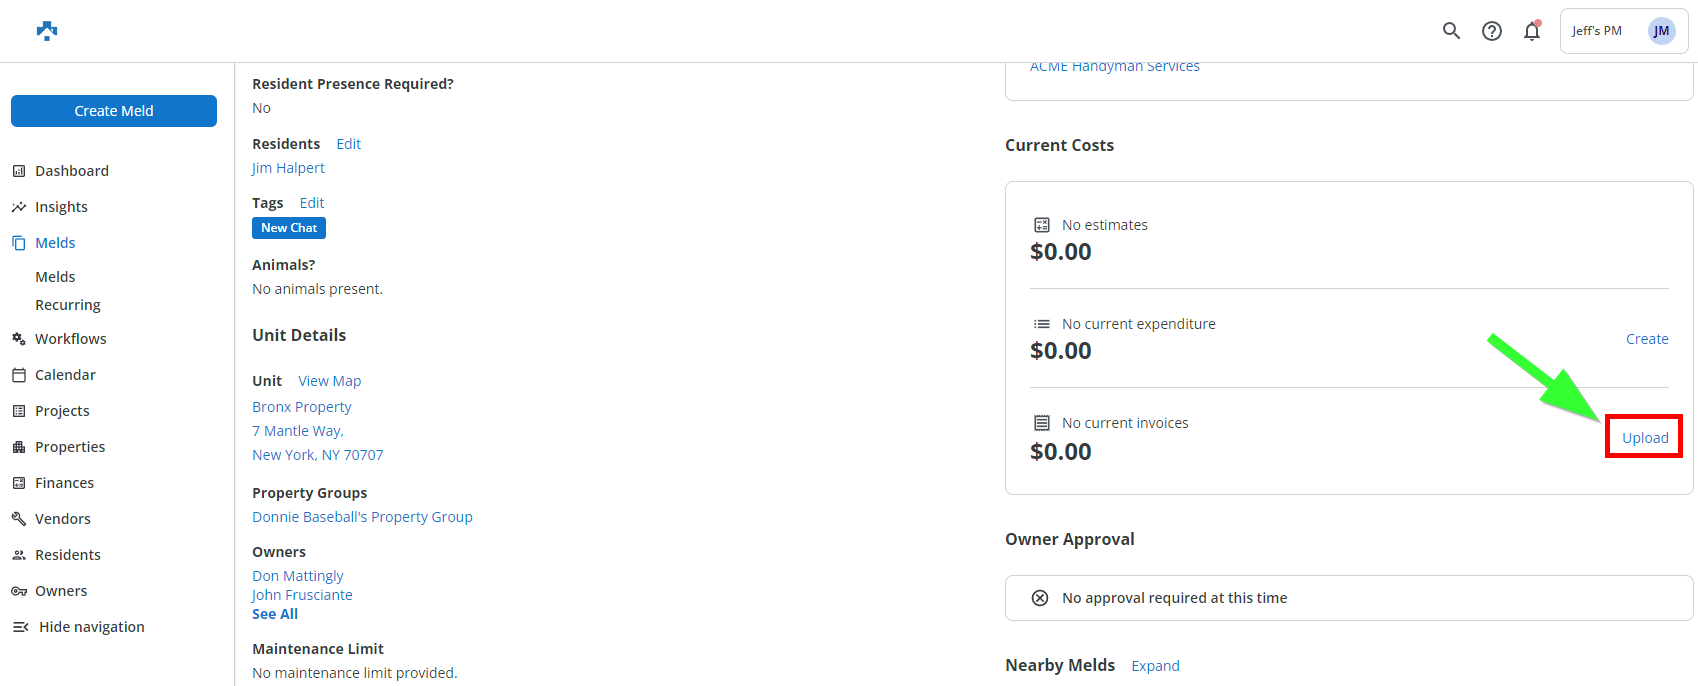Collapse sidebar with Hide navigation
Viewport: 1698px width, 686px height.
(x=91, y=627)
